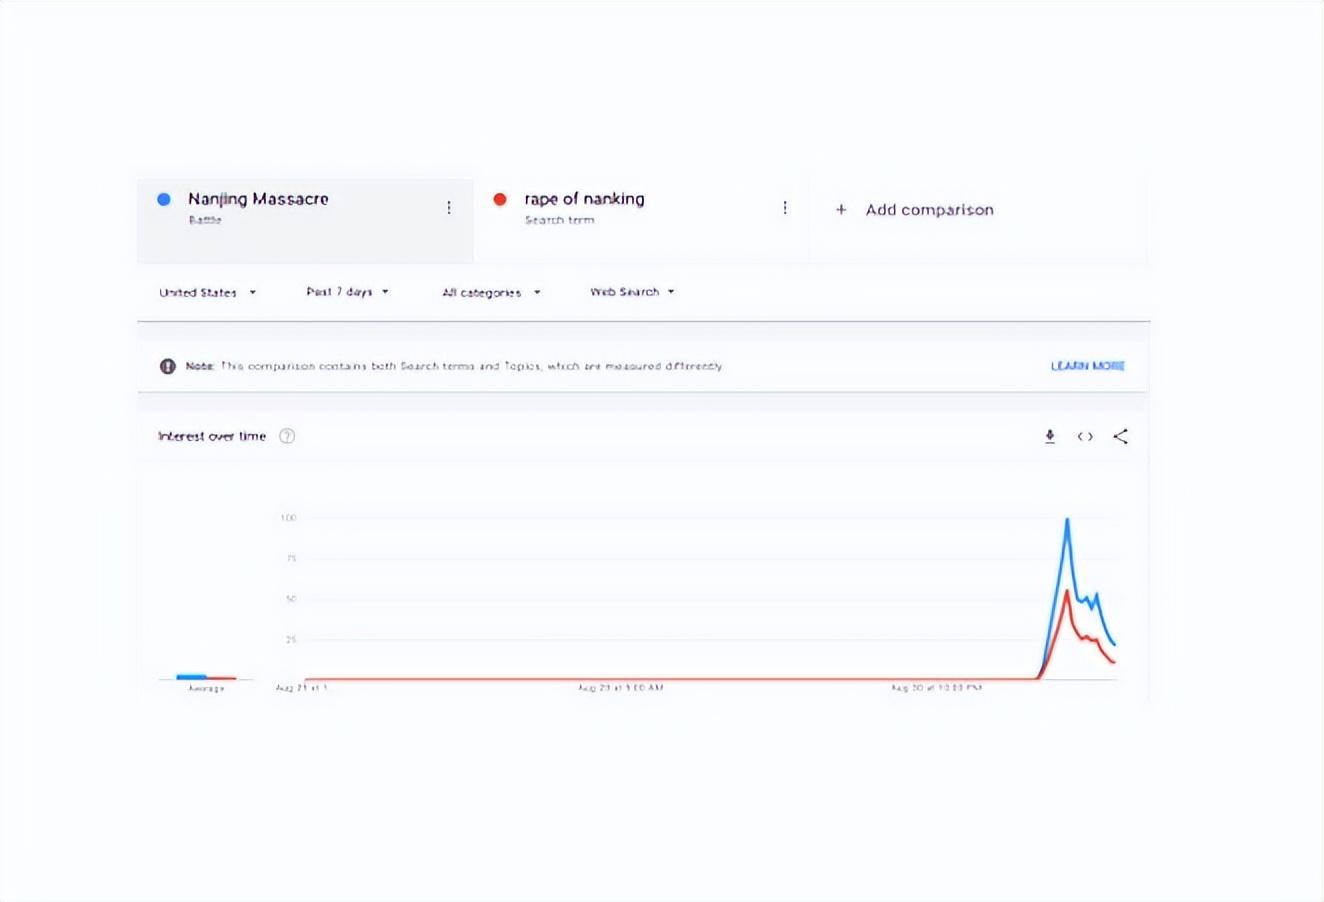The height and width of the screenshot is (902, 1324).
Task: Open the All categories dropdown
Action: [491, 292]
